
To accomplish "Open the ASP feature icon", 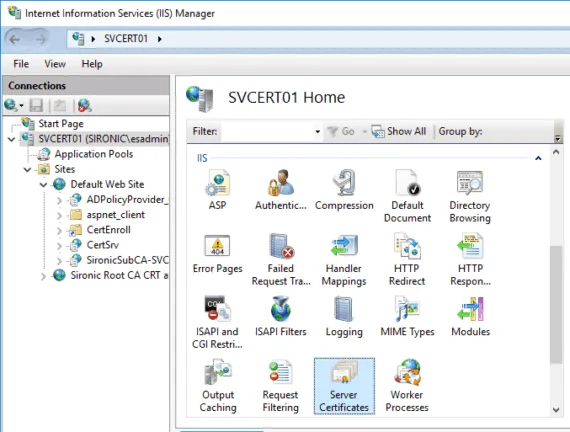I will pos(217,190).
